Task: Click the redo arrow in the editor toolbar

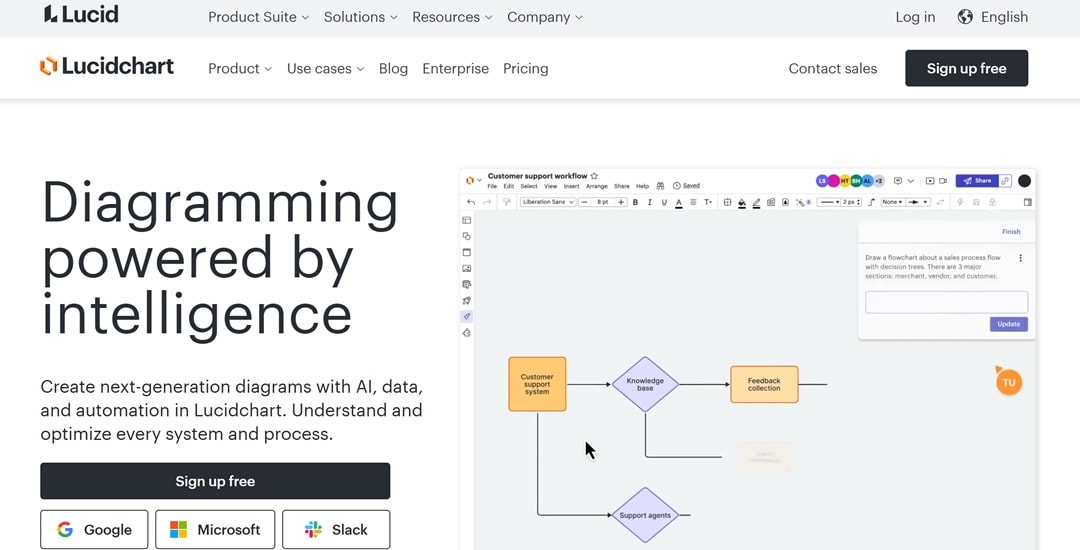Action: (488, 202)
